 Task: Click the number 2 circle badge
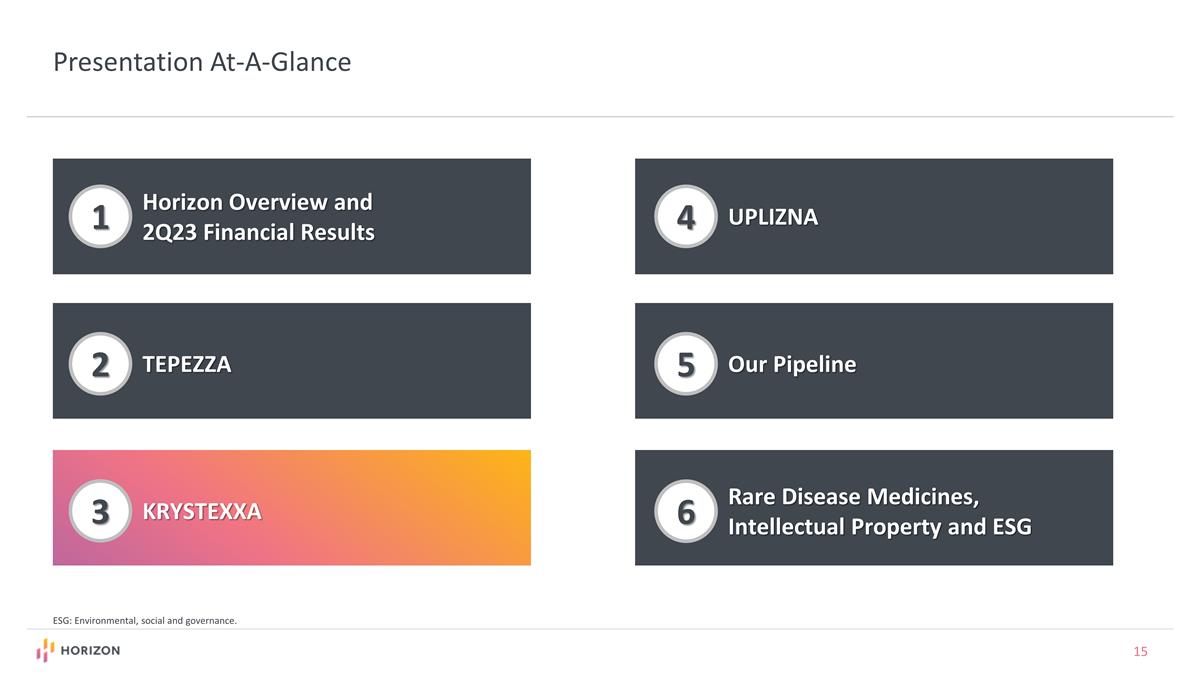coord(100,364)
